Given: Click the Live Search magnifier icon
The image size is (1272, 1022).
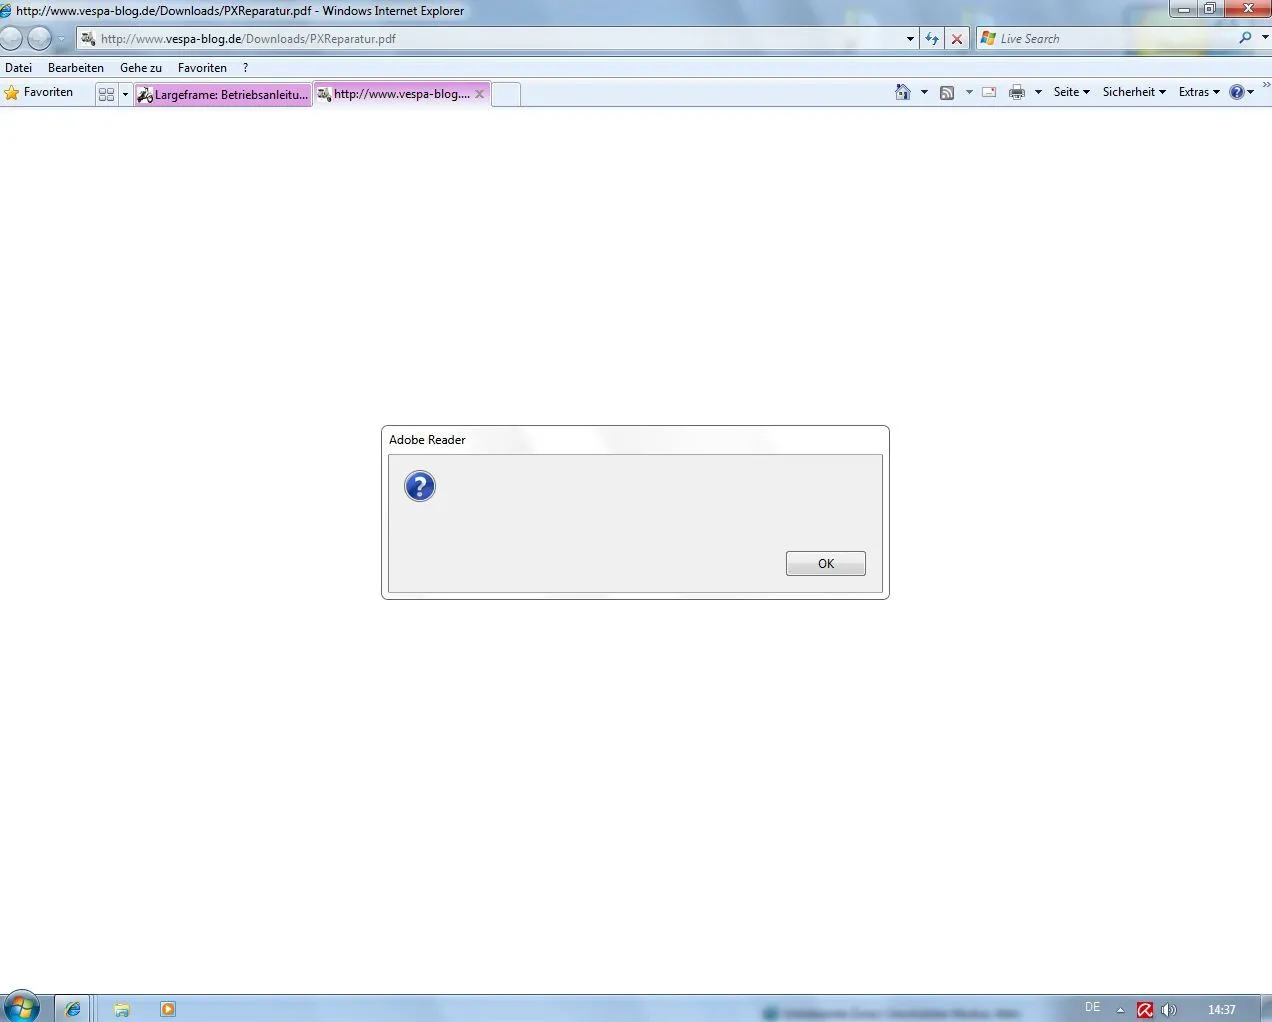Looking at the screenshot, I should [1245, 38].
